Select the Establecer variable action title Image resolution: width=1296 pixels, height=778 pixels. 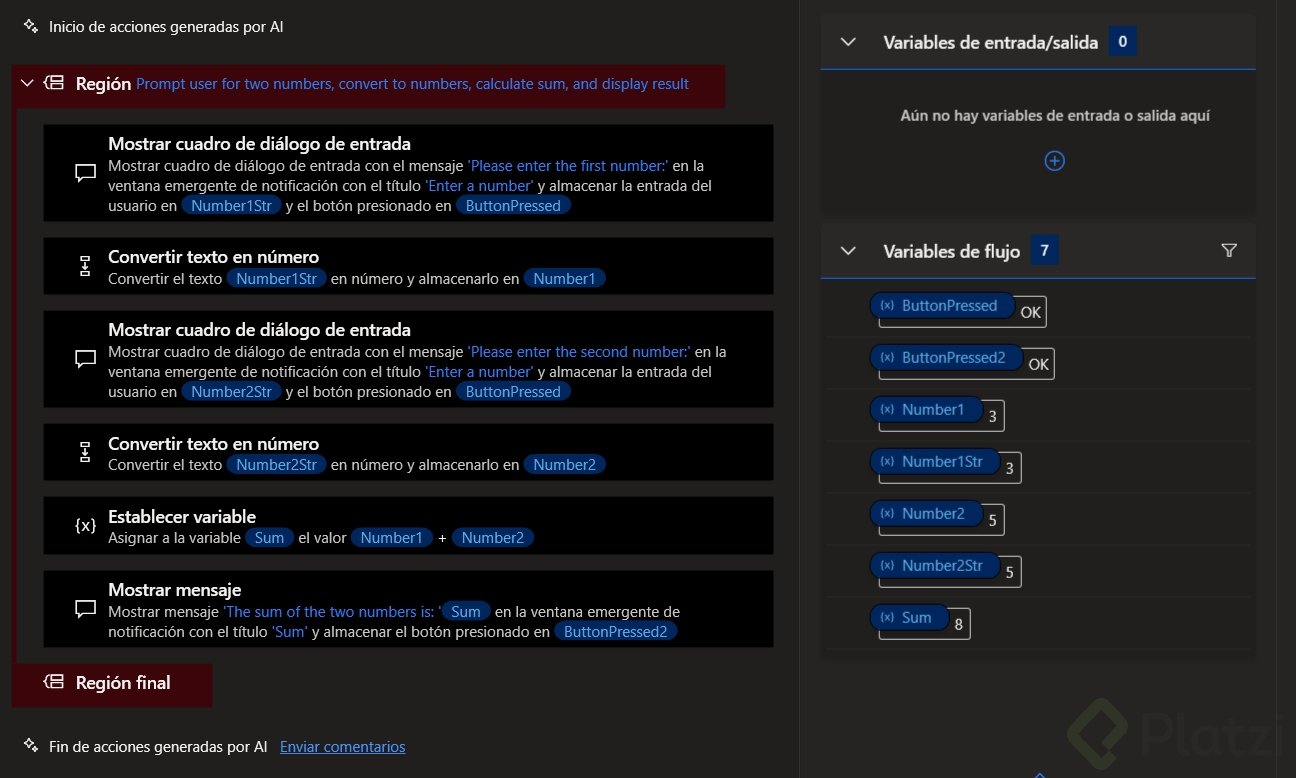[182, 517]
